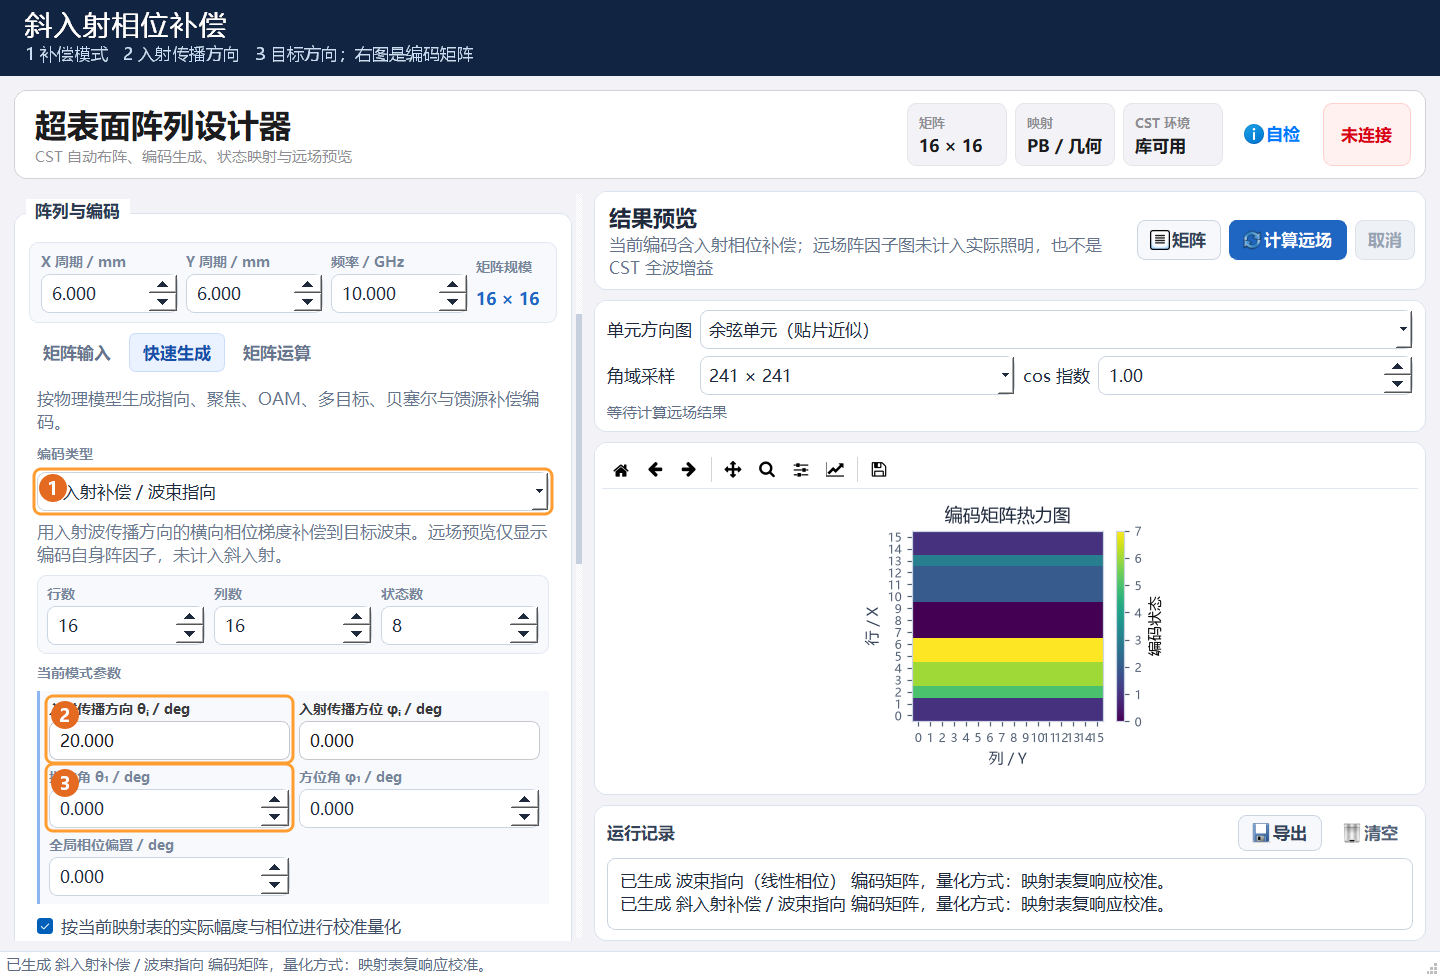Activate the pan tool in plot toolbar
Image resolution: width=1440 pixels, height=976 pixels.
(x=733, y=470)
